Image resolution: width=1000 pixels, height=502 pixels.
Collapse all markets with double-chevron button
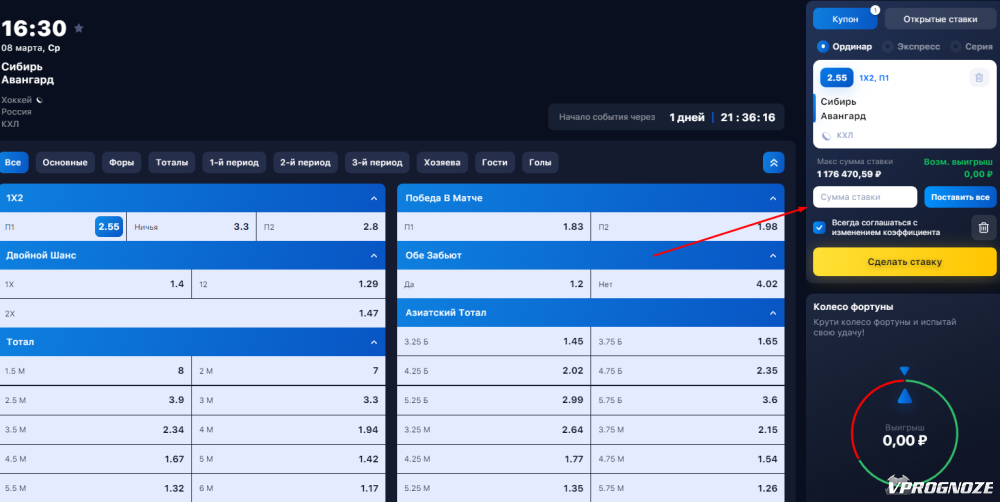[x=774, y=163]
